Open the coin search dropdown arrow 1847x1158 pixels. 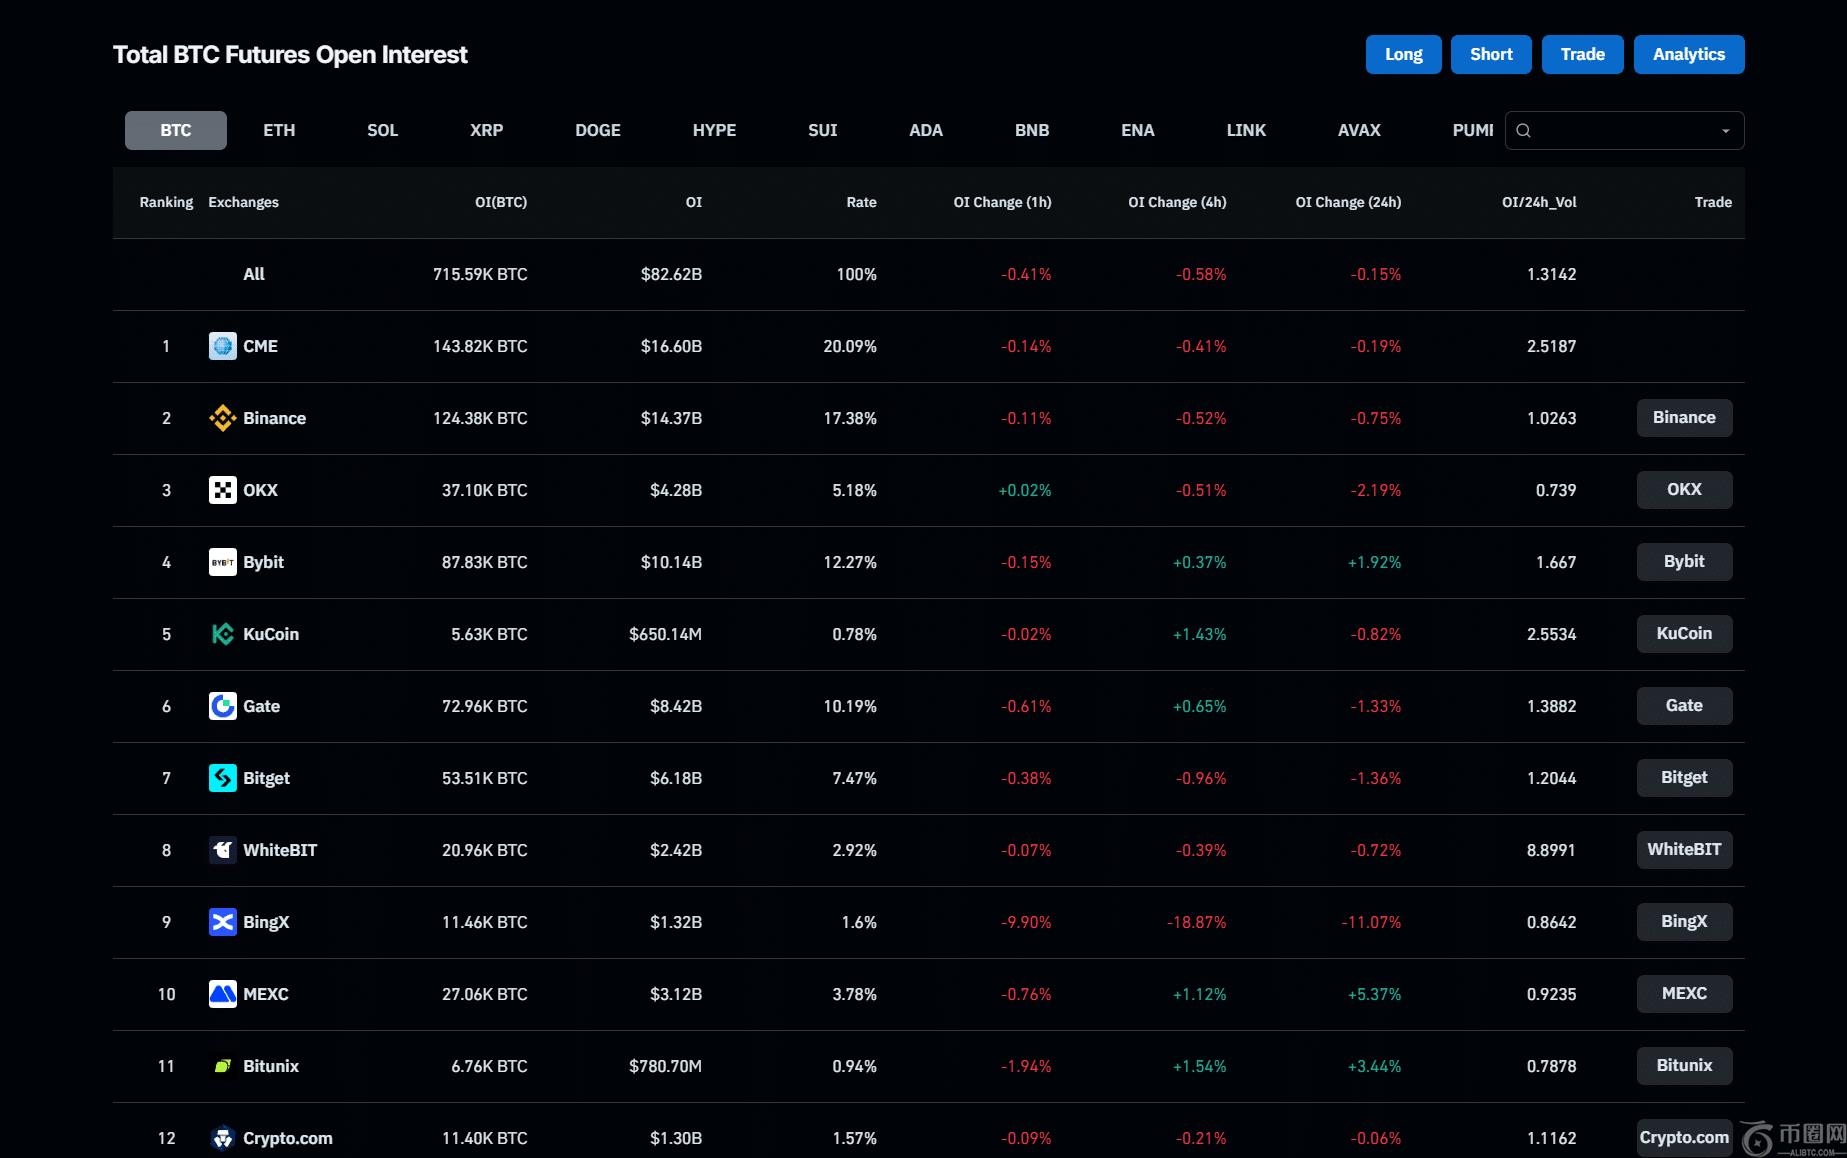pos(1725,131)
